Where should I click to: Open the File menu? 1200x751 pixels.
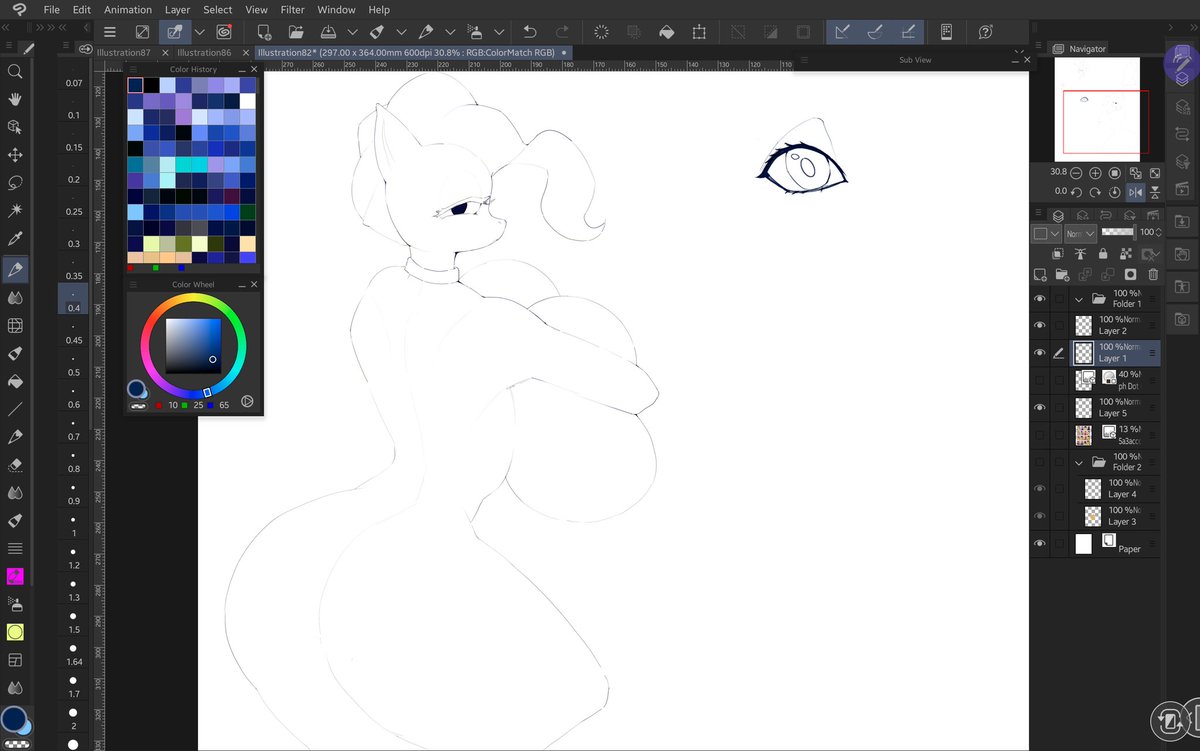click(x=52, y=9)
